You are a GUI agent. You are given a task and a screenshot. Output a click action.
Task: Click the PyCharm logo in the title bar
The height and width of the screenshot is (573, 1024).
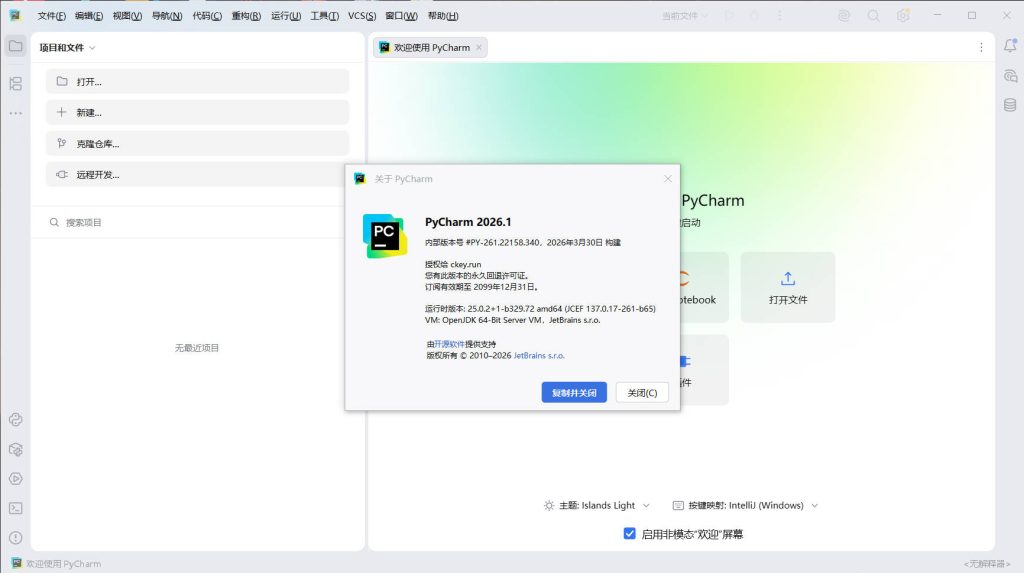pyautogui.click(x=14, y=15)
